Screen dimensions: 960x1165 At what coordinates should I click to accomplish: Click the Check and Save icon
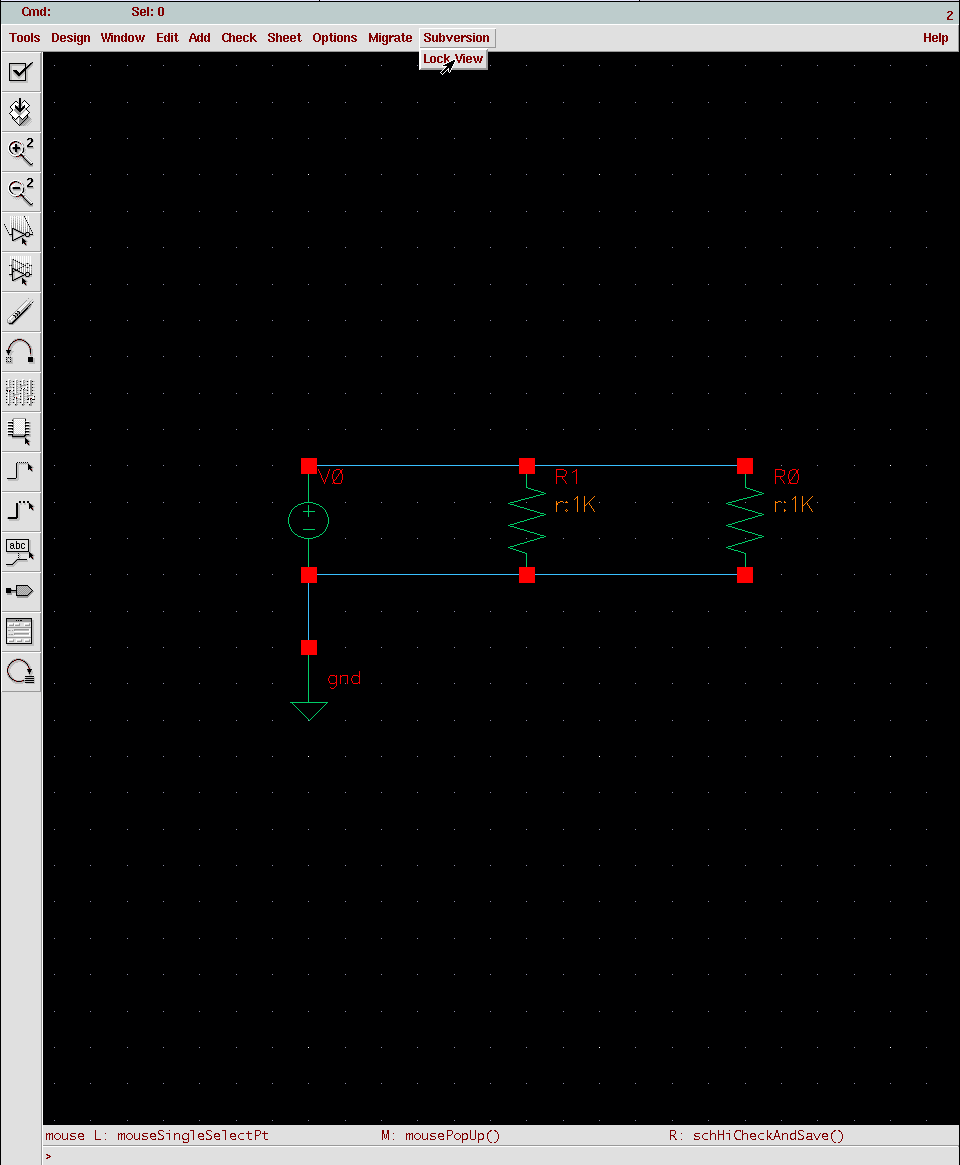pos(20,72)
